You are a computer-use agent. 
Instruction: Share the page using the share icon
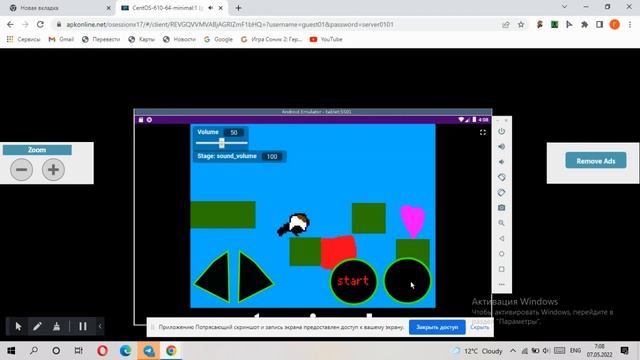pos(506,24)
